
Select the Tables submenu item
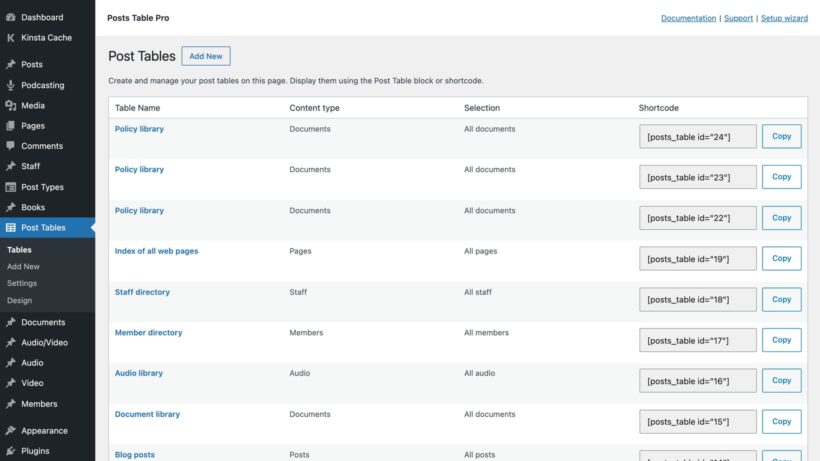(x=19, y=250)
